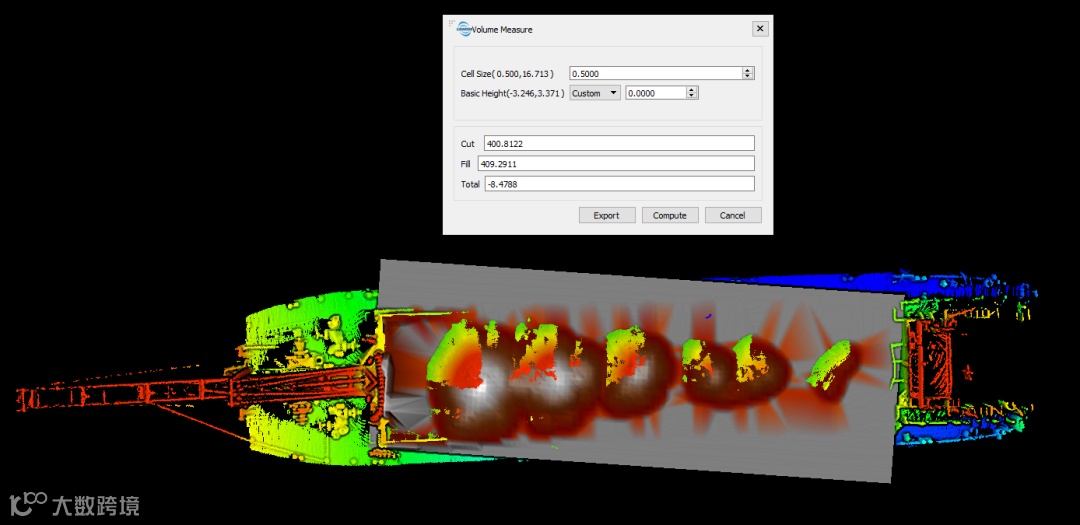Click the 'Cut' label
This screenshot has height=525, width=1080.
[467, 144]
